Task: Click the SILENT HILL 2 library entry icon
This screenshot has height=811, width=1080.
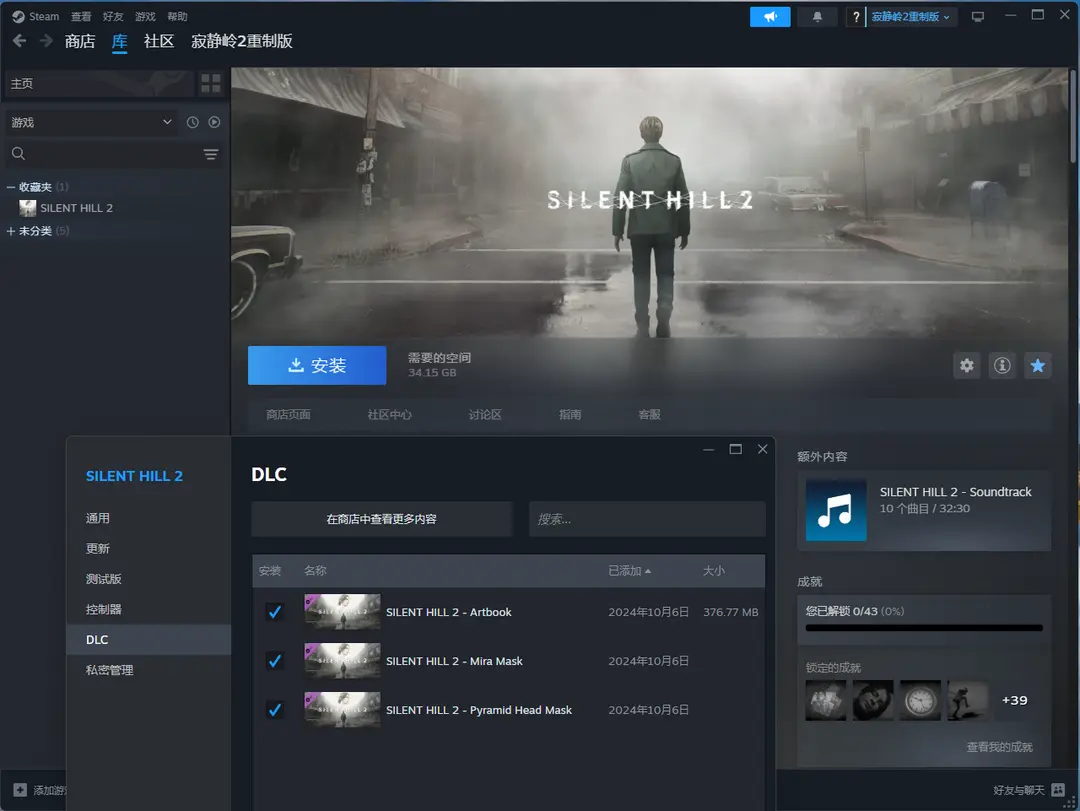Action: [x=28, y=208]
